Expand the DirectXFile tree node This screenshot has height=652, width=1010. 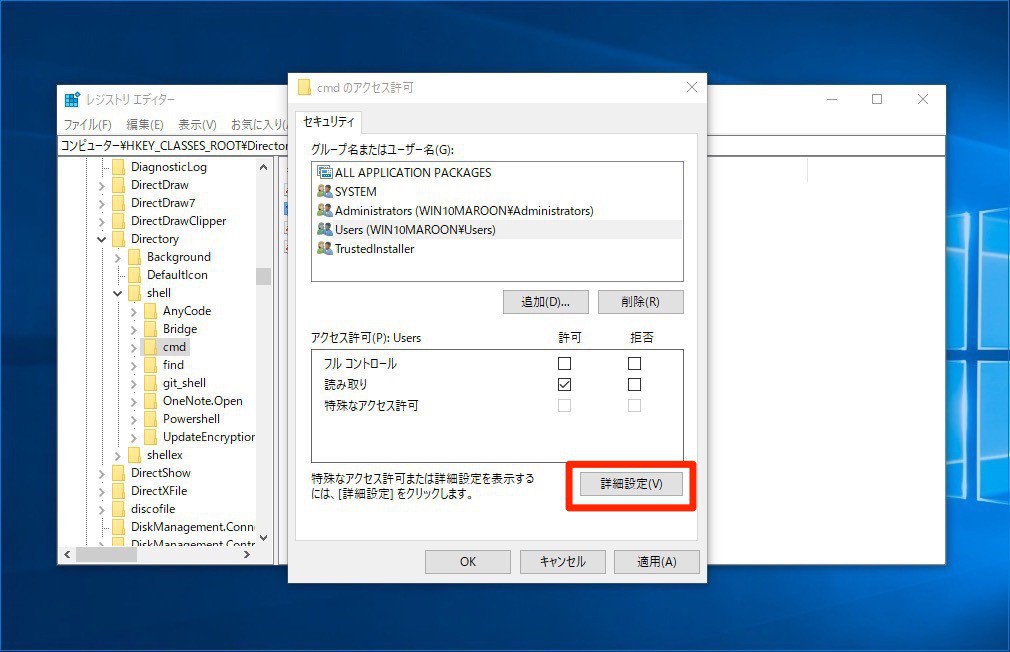(x=102, y=492)
